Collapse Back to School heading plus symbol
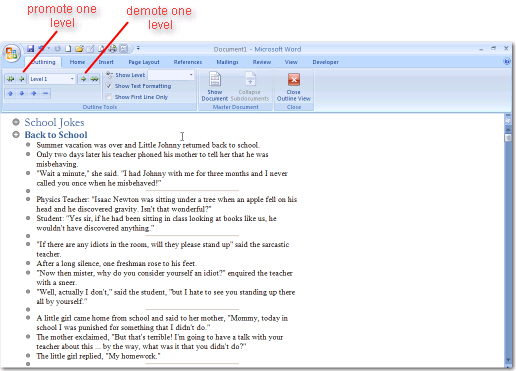Viewport: 516px width, 371px height. click(x=16, y=134)
